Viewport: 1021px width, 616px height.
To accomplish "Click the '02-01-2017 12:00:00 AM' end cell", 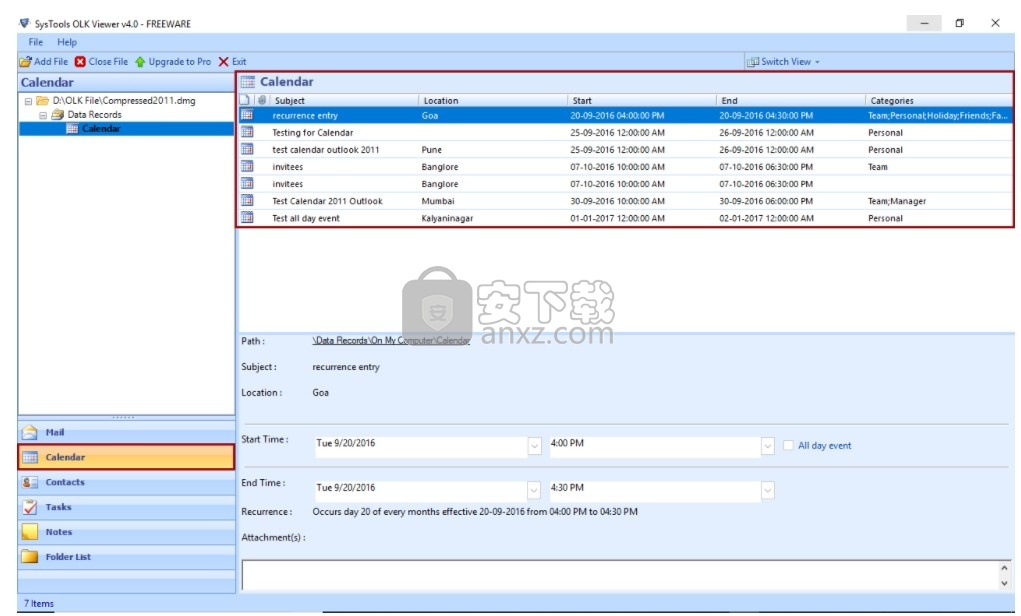I will point(766,218).
